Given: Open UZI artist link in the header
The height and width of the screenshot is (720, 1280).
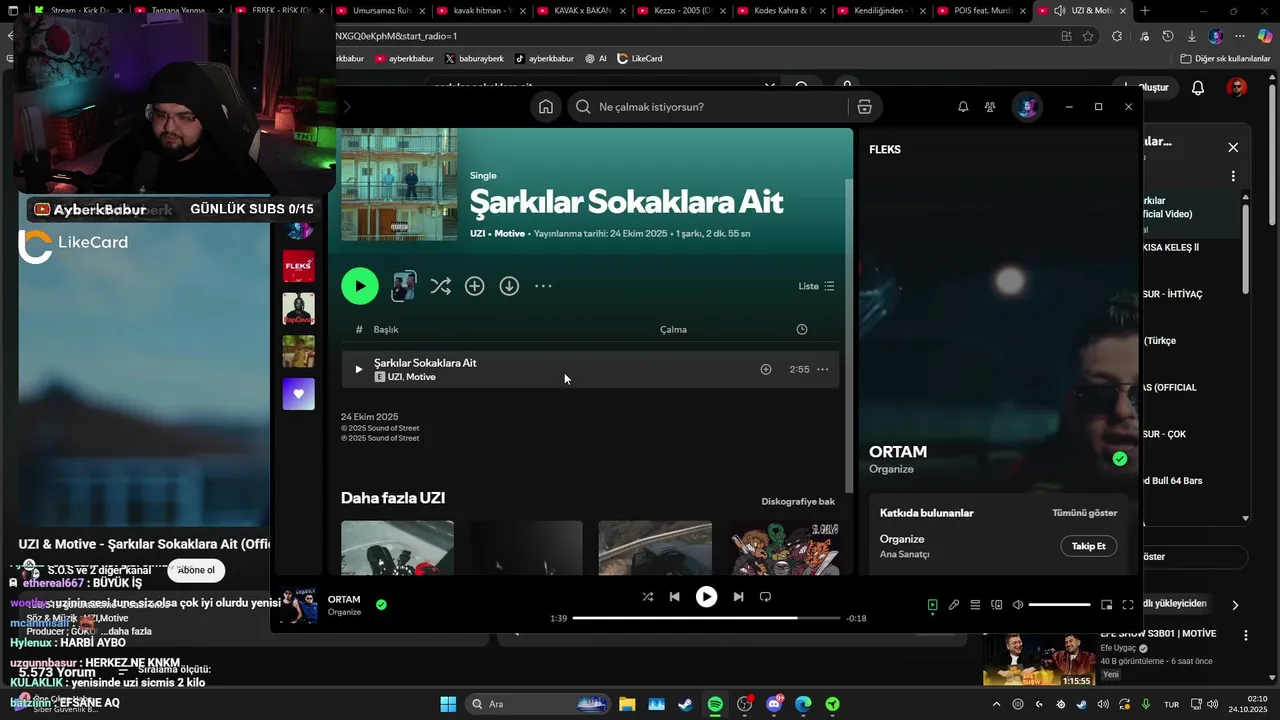Looking at the screenshot, I should pyautogui.click(x=478, y=233).
